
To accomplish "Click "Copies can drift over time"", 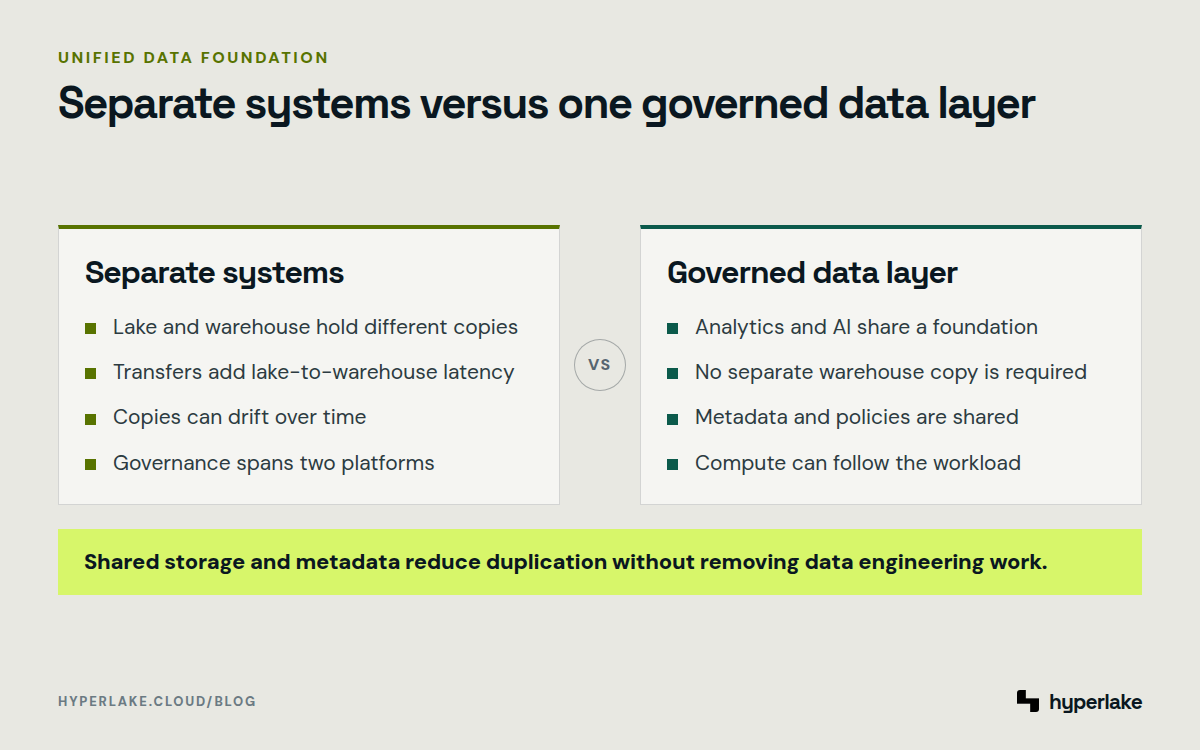I will 239,417.
